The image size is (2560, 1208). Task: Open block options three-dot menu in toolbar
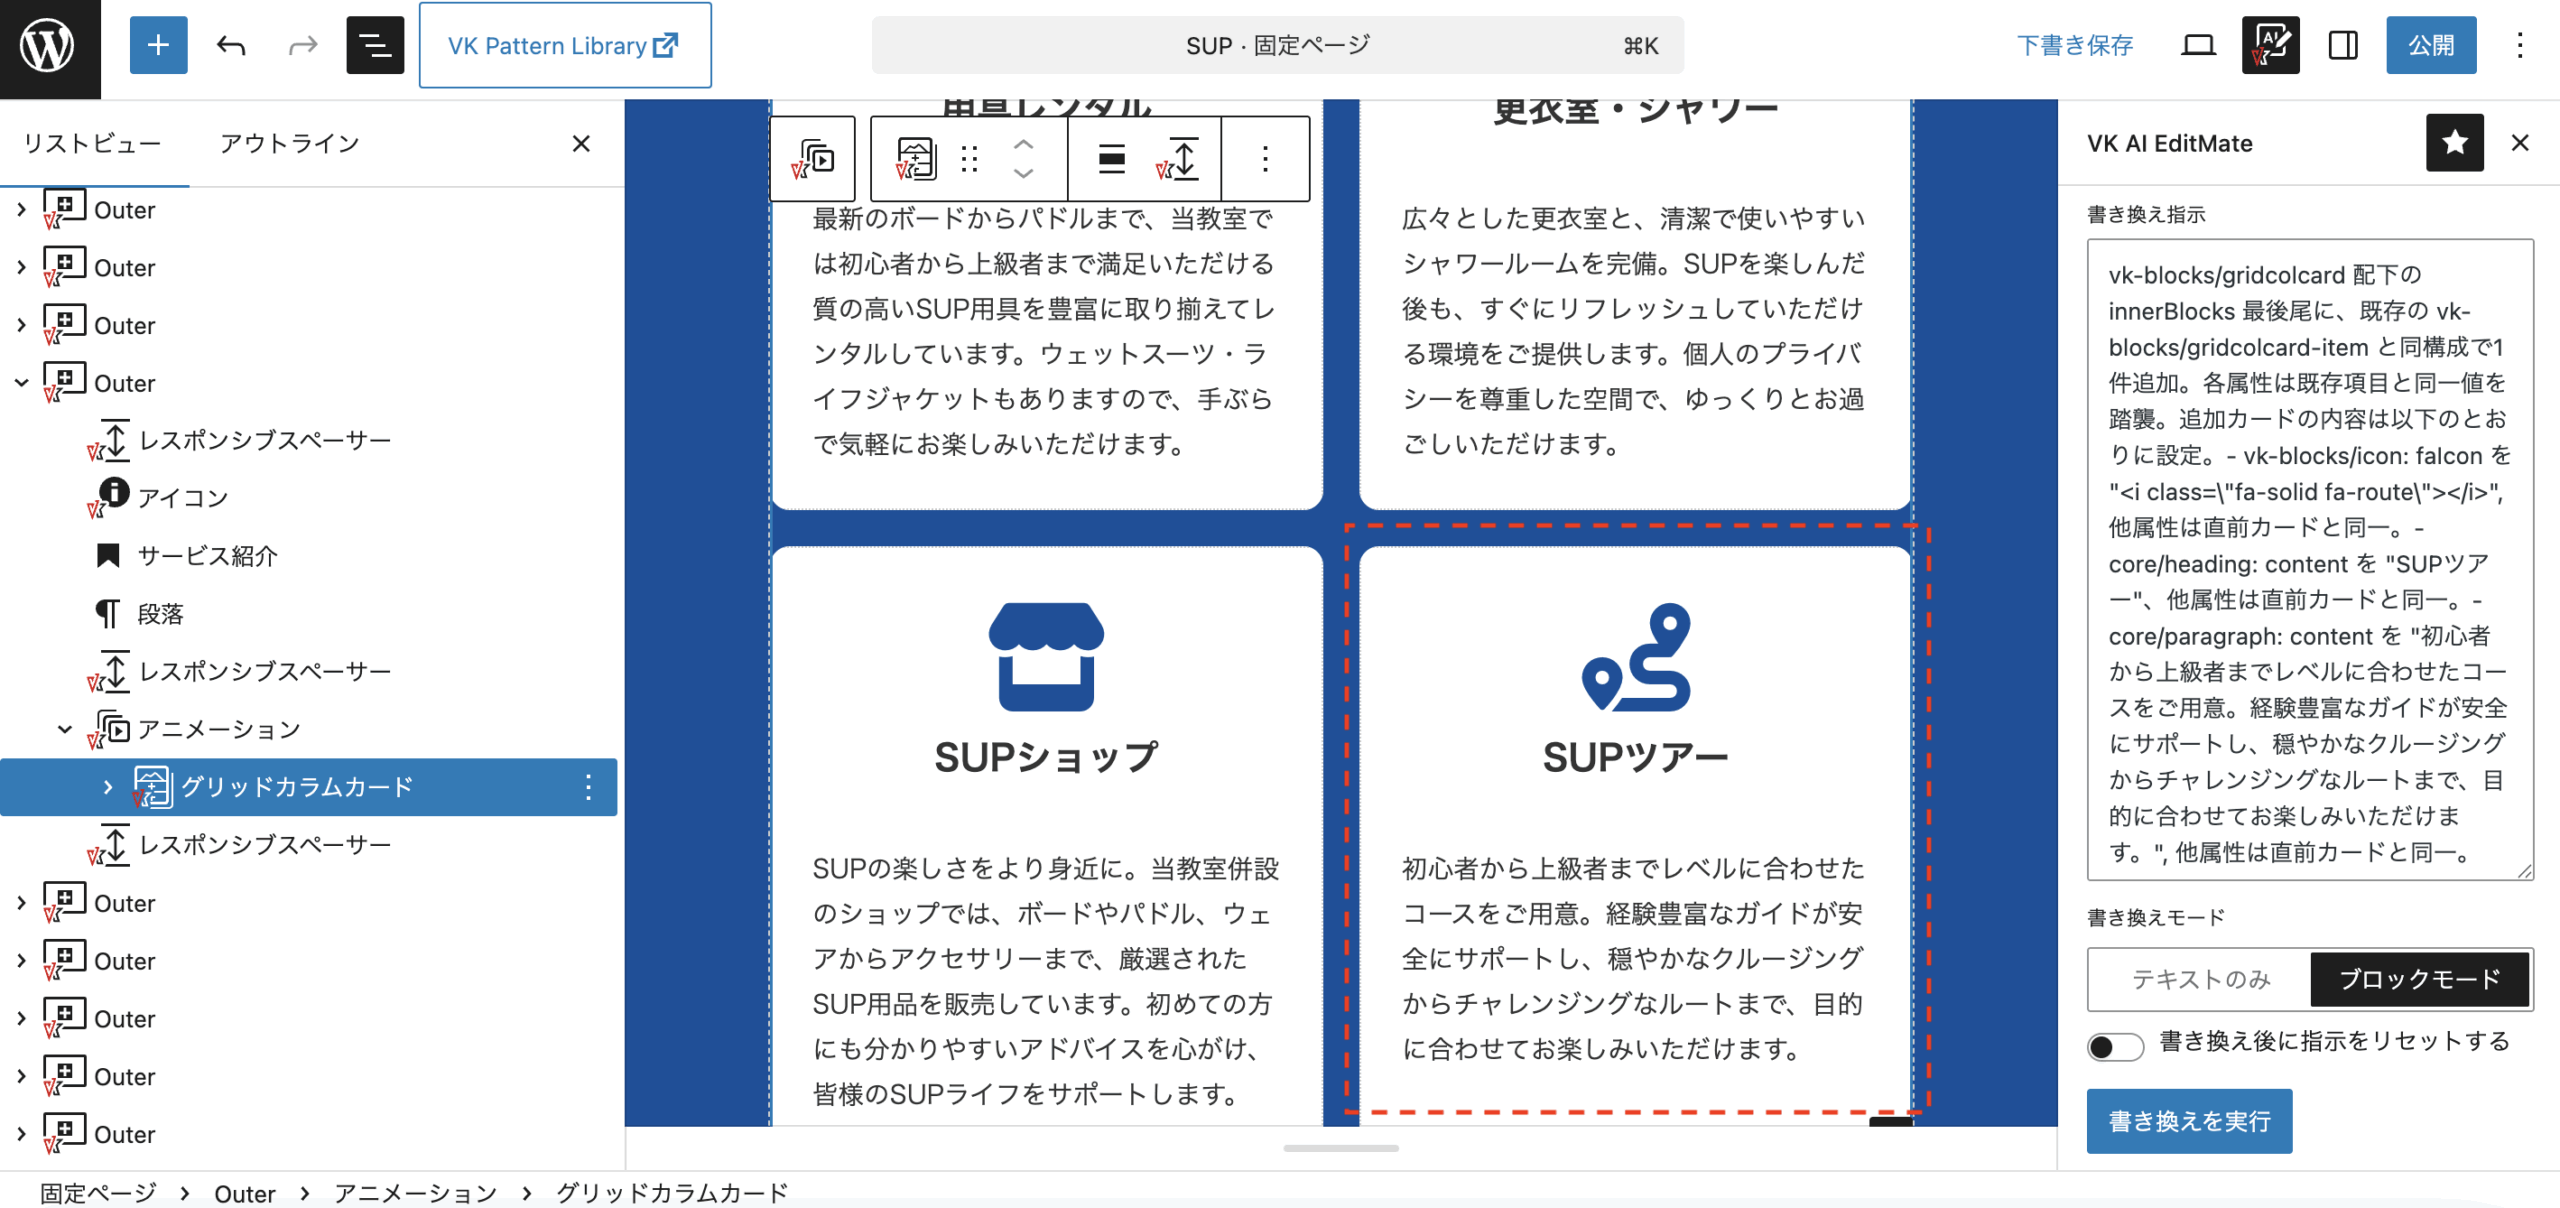pos(1265,159)
